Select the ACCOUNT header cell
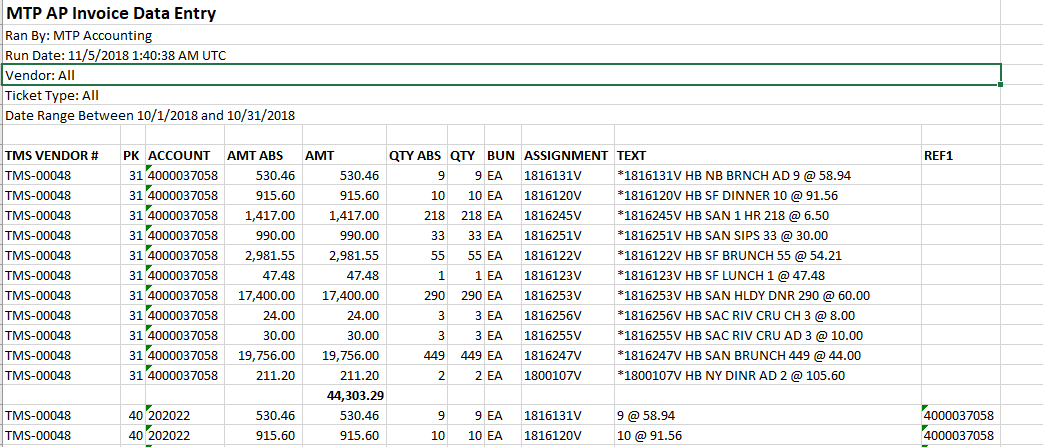This screenshot has height=447, width=1043. pyautogui.click(x=179, y=155)
